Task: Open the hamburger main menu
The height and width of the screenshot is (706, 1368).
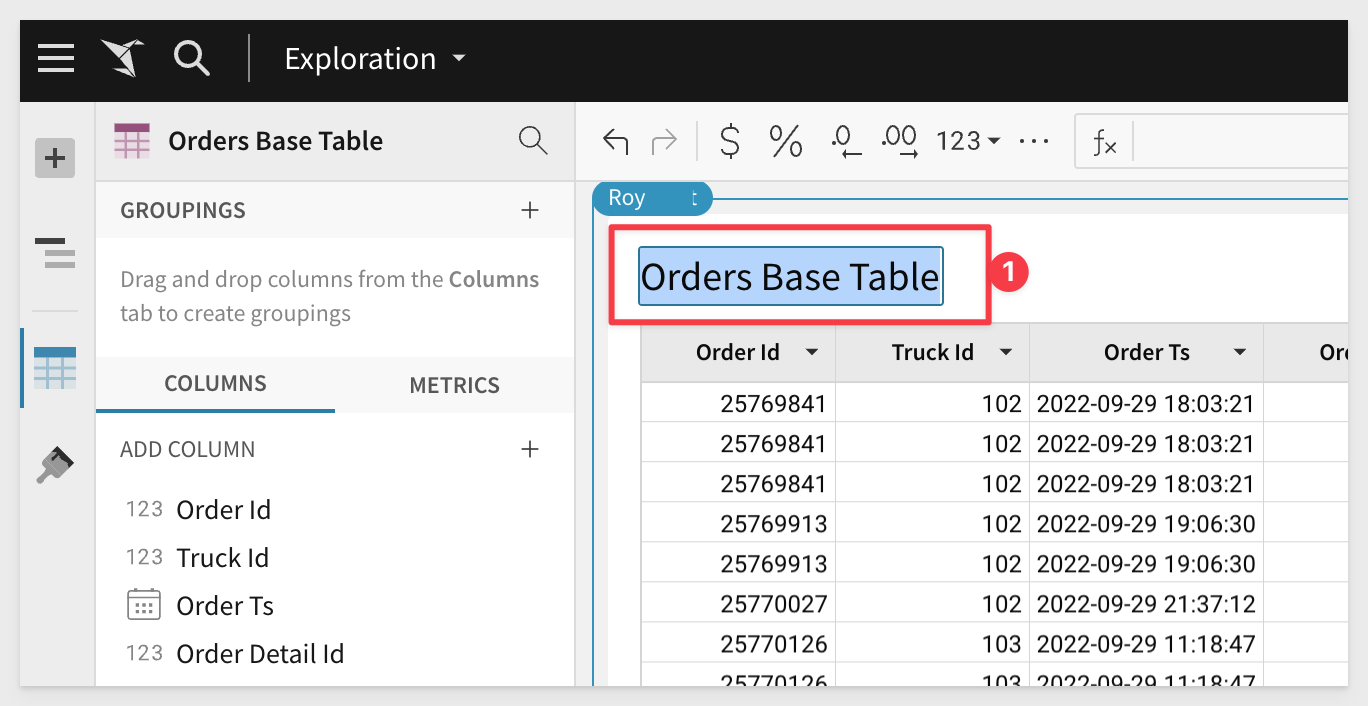Action: (x=56, y=59)
